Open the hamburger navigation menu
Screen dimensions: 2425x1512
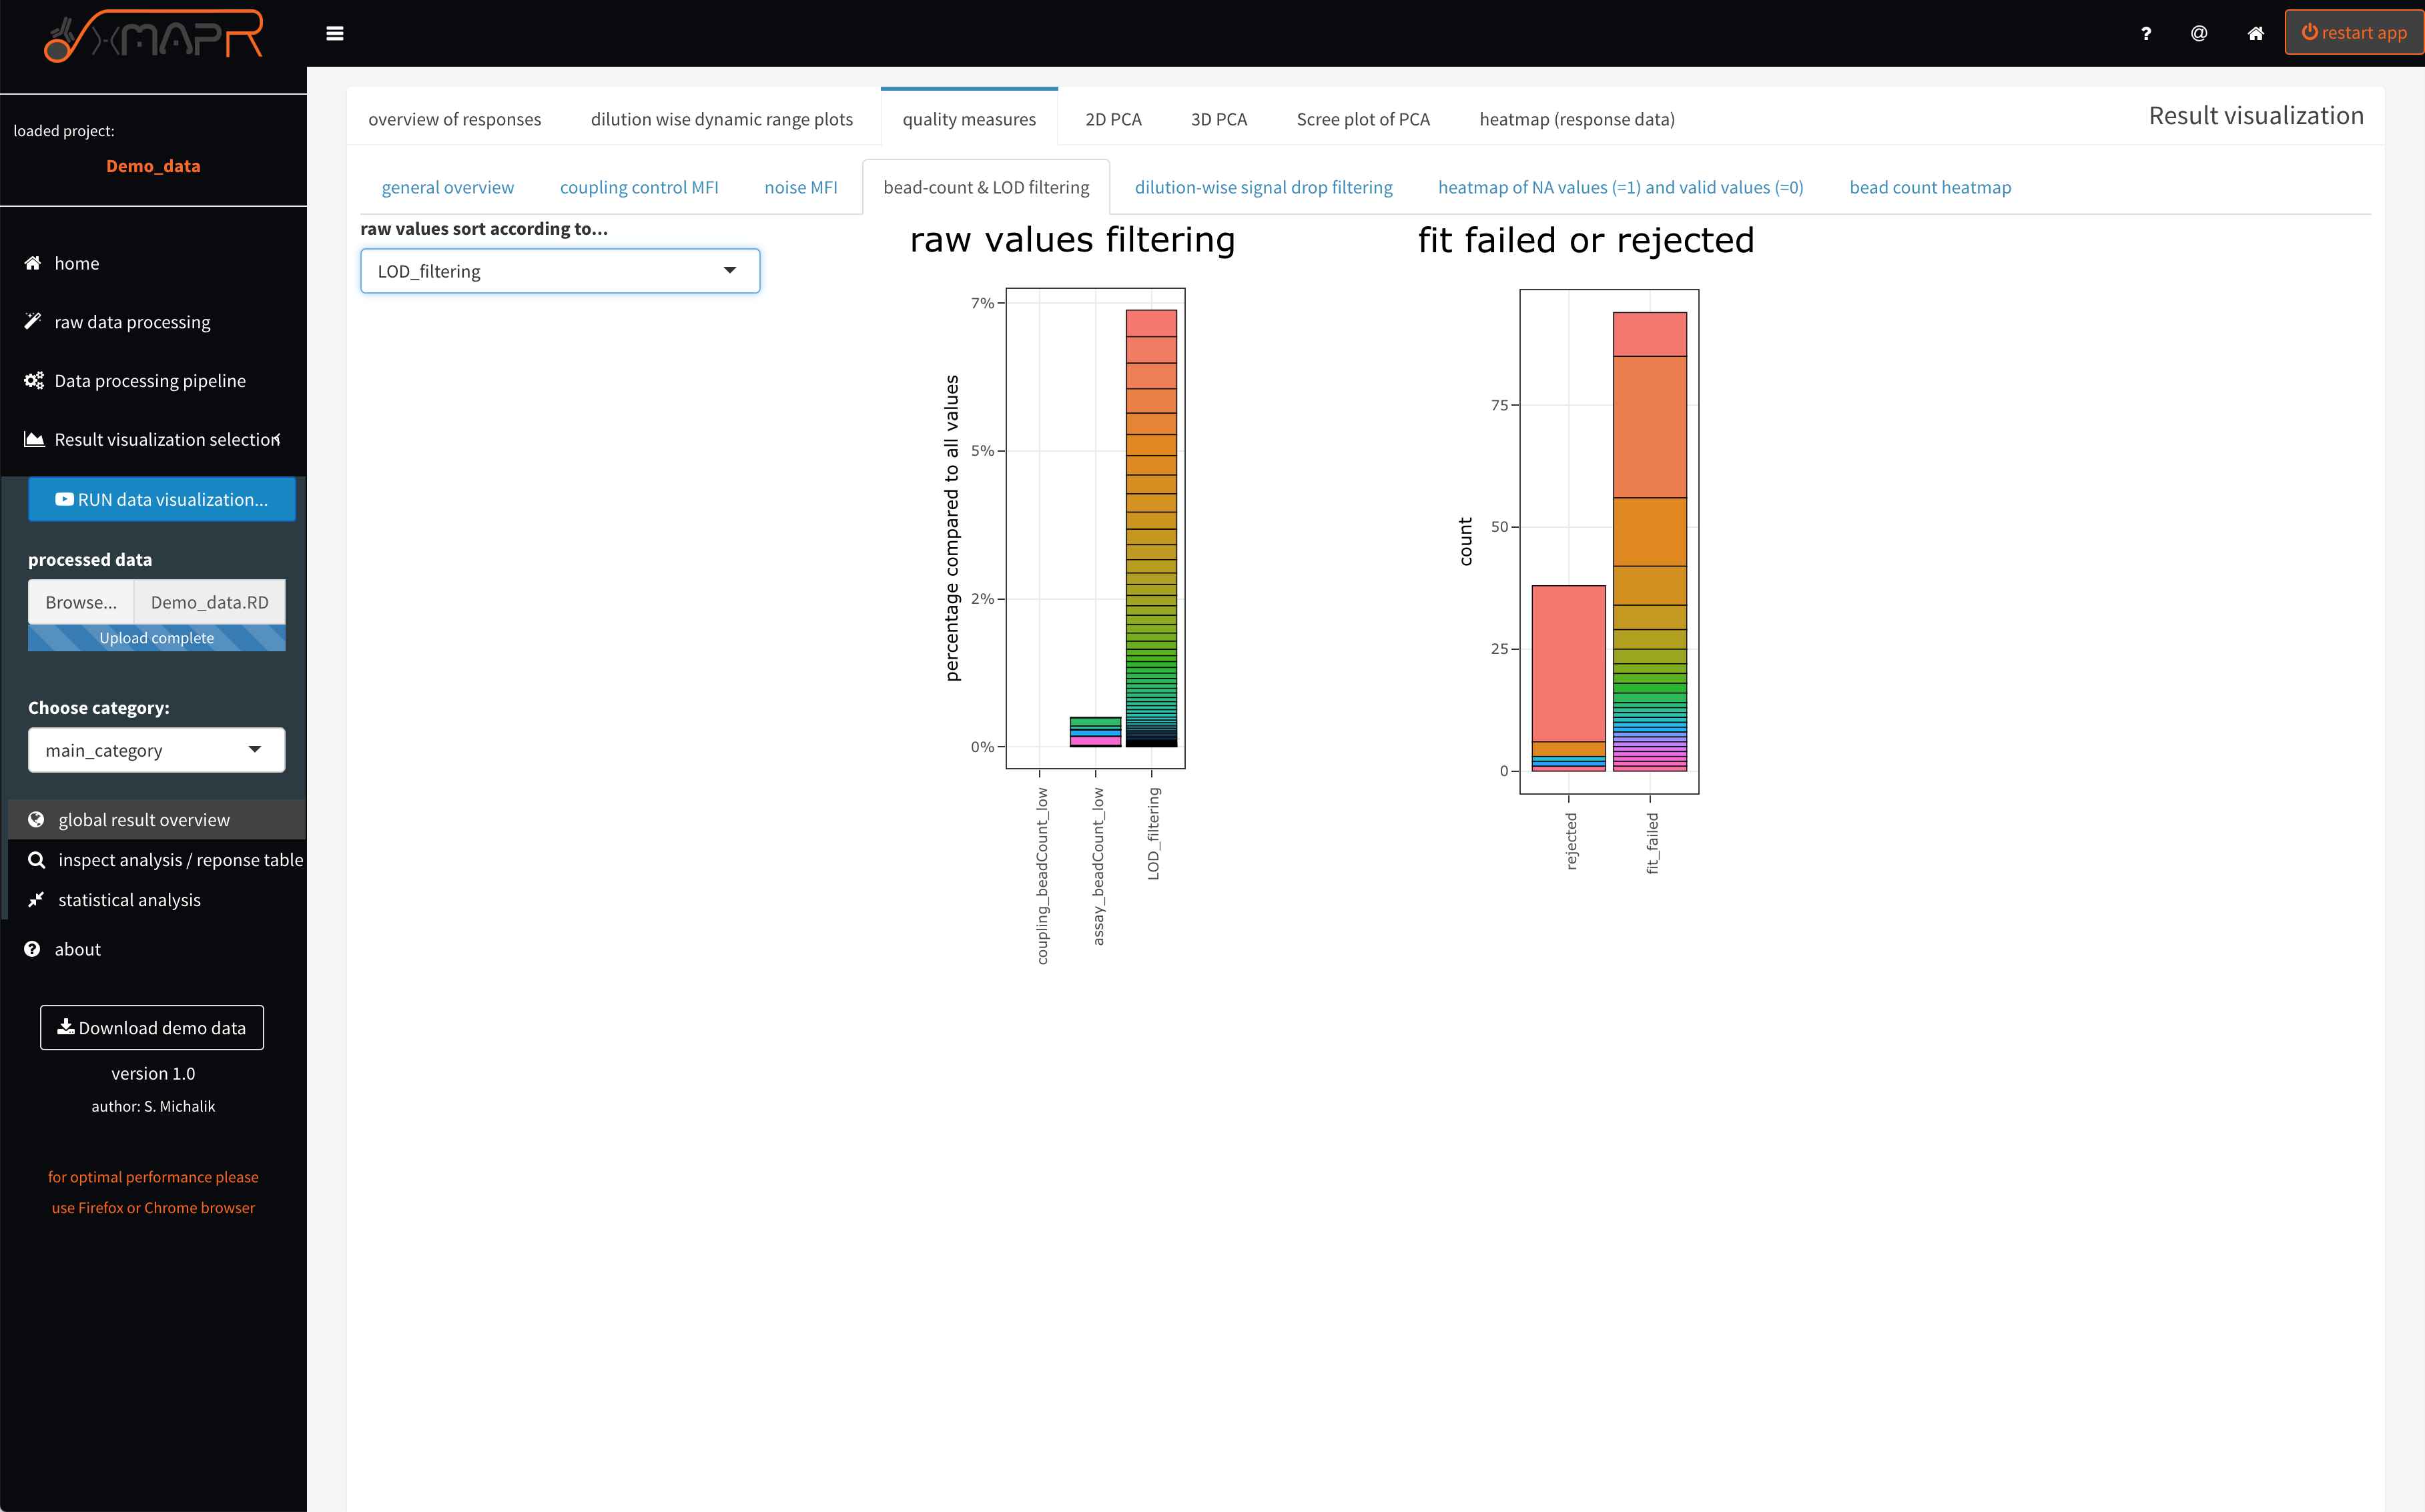click(335, 33)
